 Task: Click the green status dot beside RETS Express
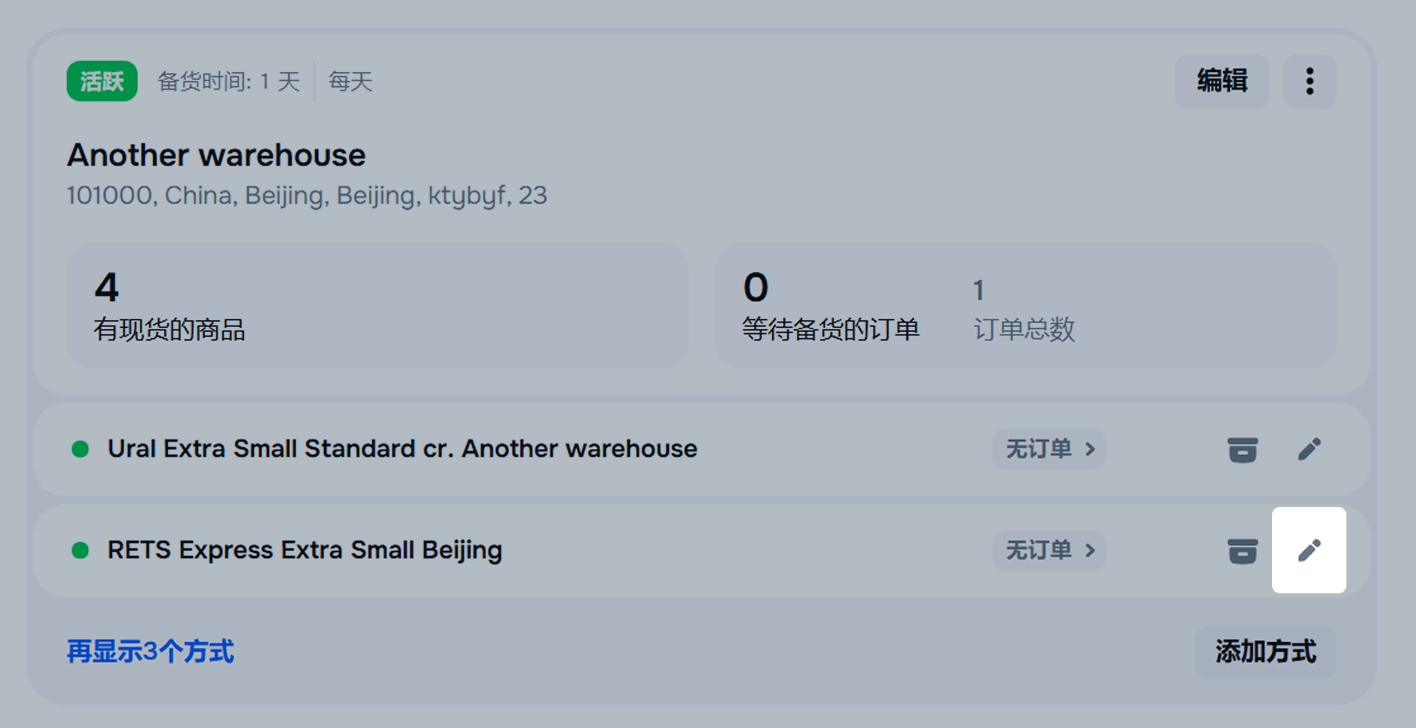80,551
